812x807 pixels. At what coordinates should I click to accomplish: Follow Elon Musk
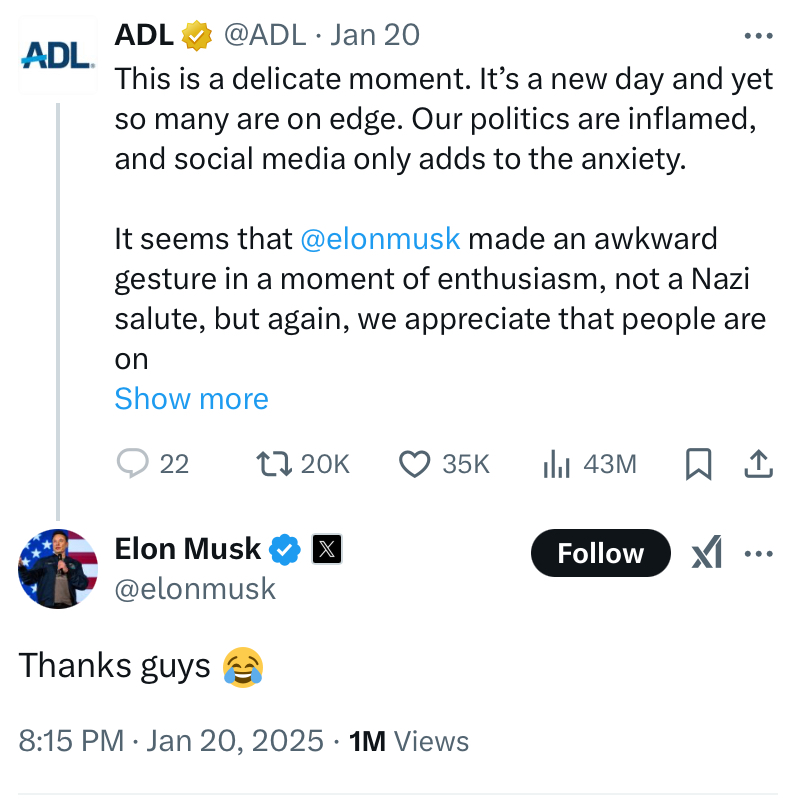point(600,553)
